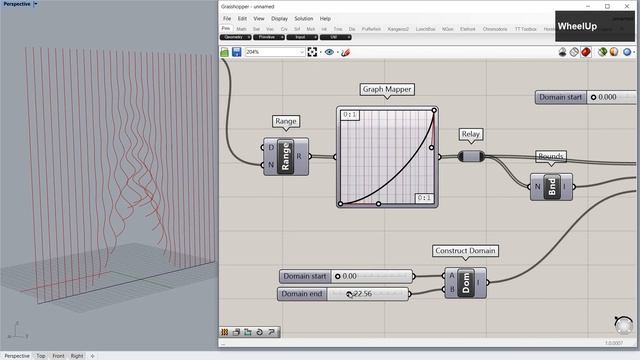Click the Zoom Extents icon
Image resolution: width=640 pixels, height=360 pixels.
312,52
